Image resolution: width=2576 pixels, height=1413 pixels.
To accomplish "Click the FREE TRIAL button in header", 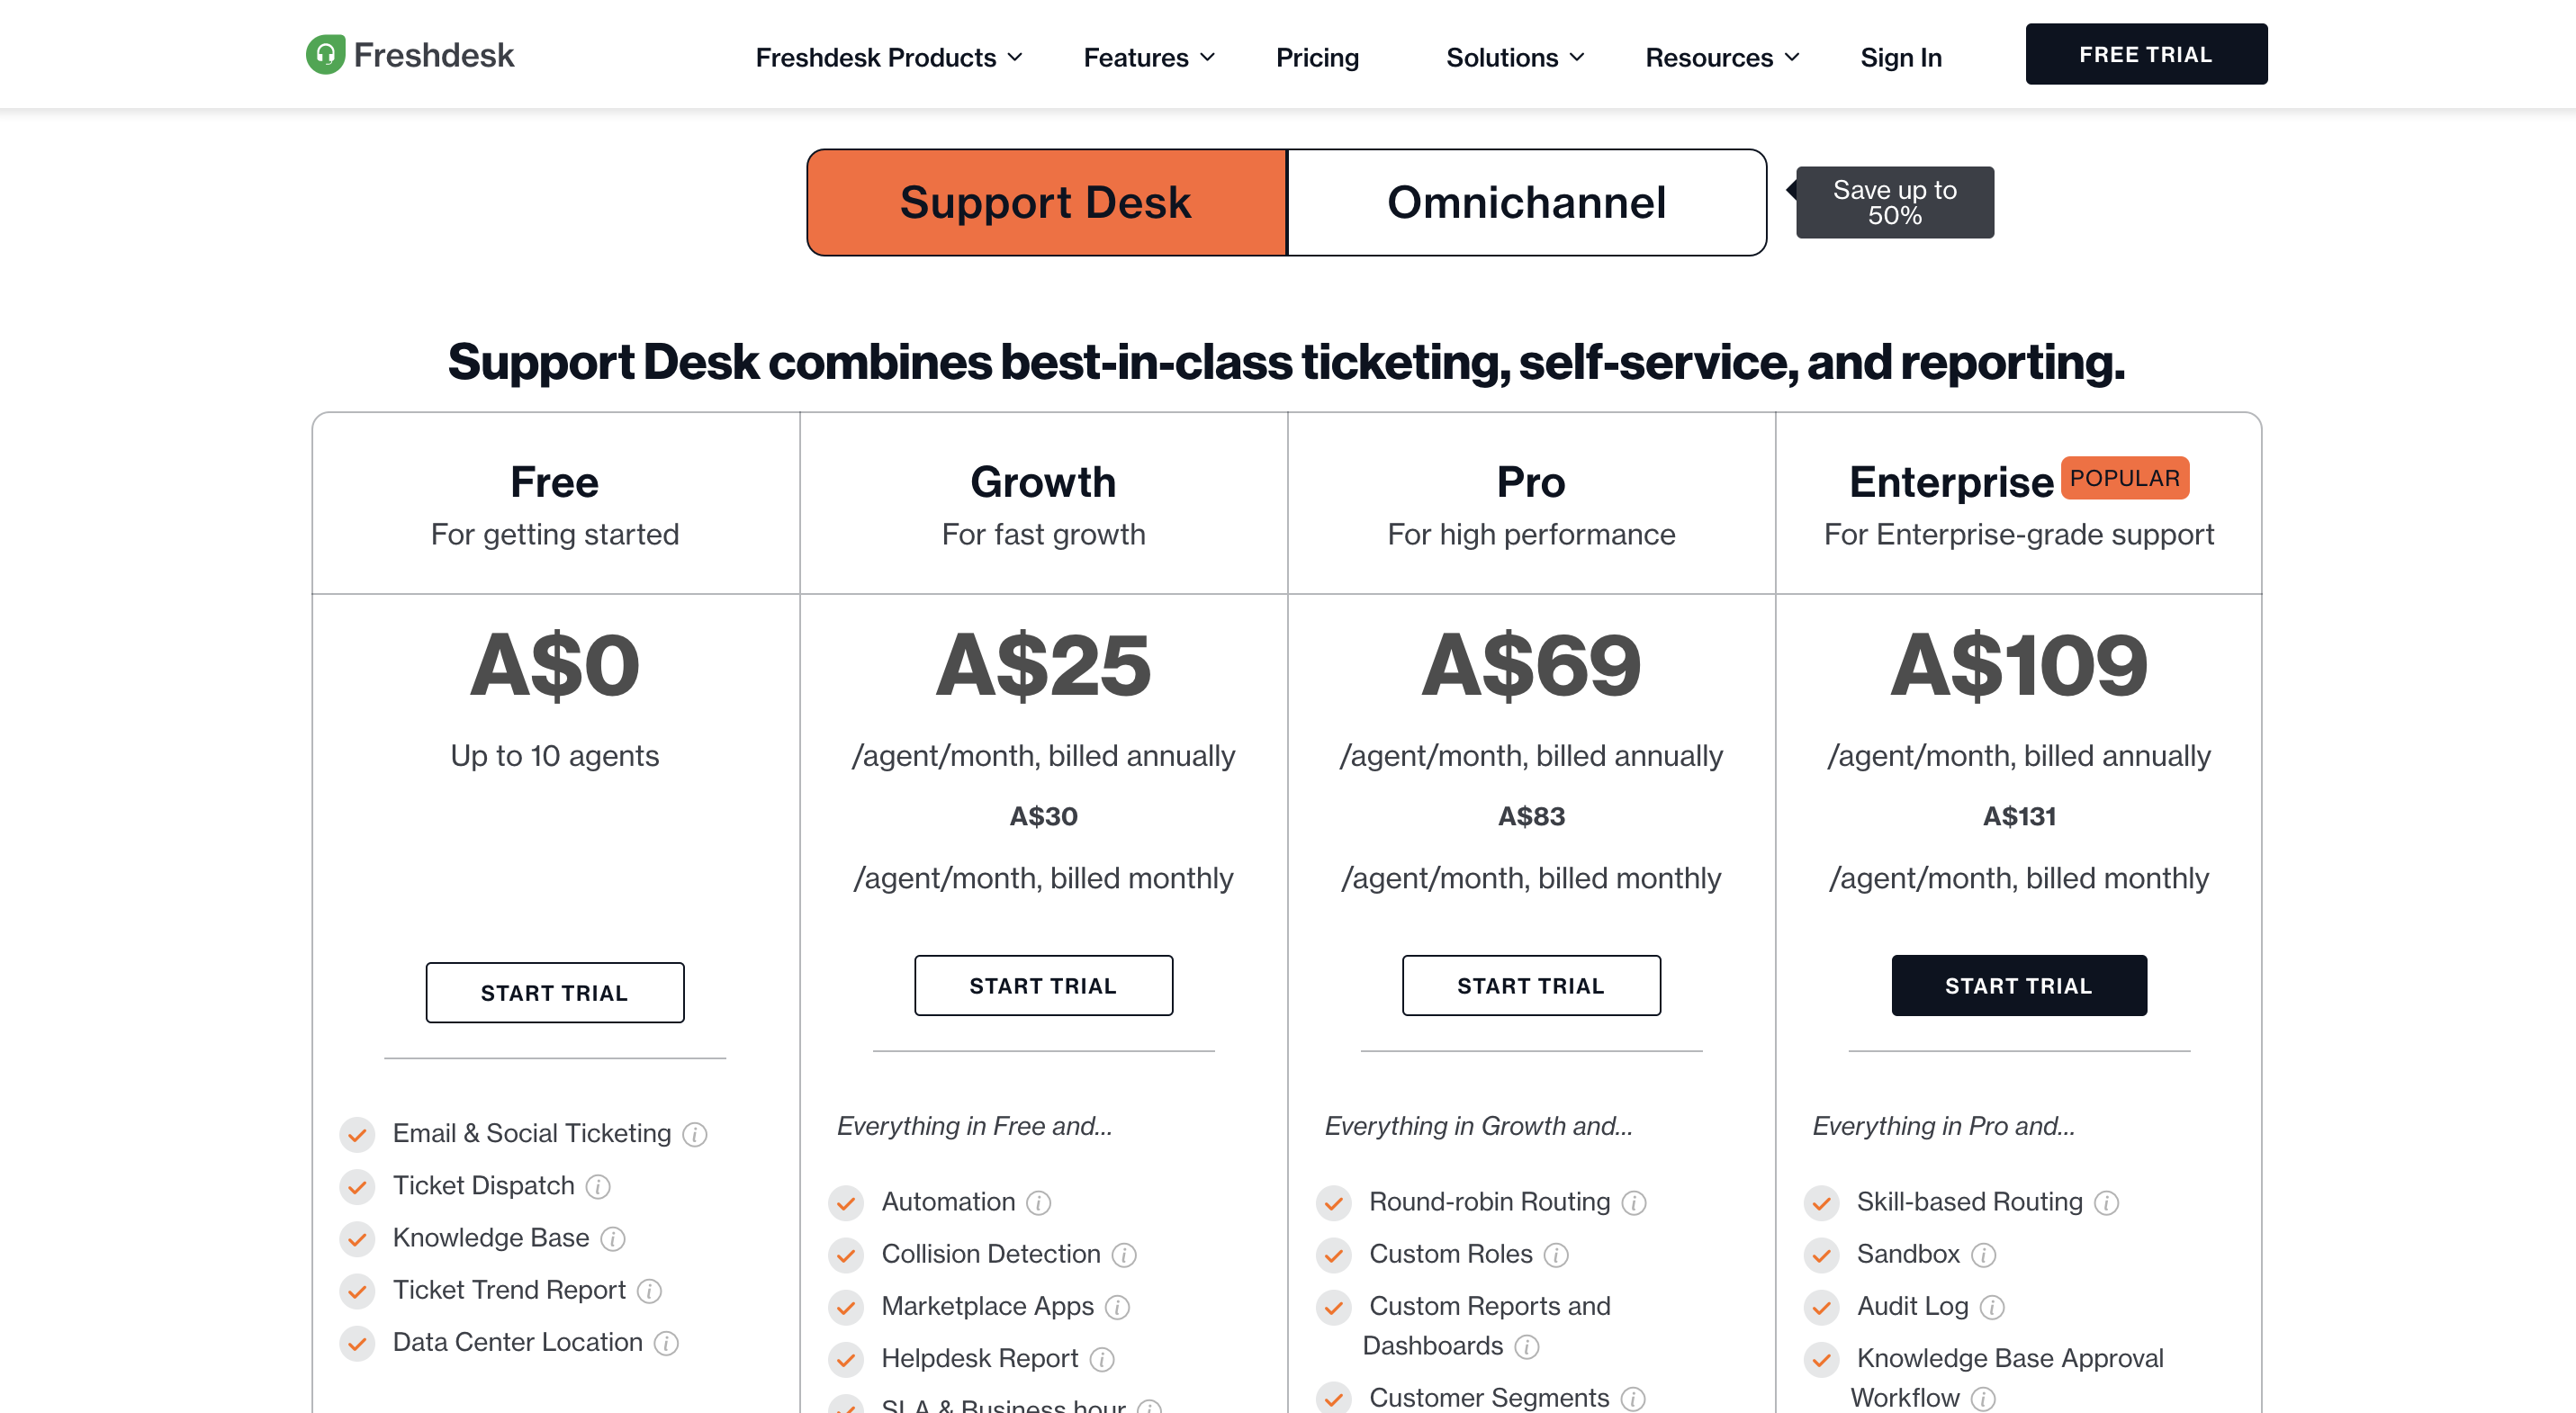I will click(x=2146, y=54).
